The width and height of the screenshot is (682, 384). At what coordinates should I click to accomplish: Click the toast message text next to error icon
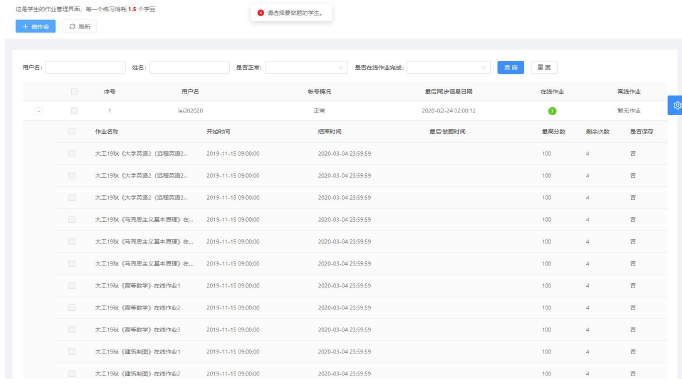tap(295, 13)
